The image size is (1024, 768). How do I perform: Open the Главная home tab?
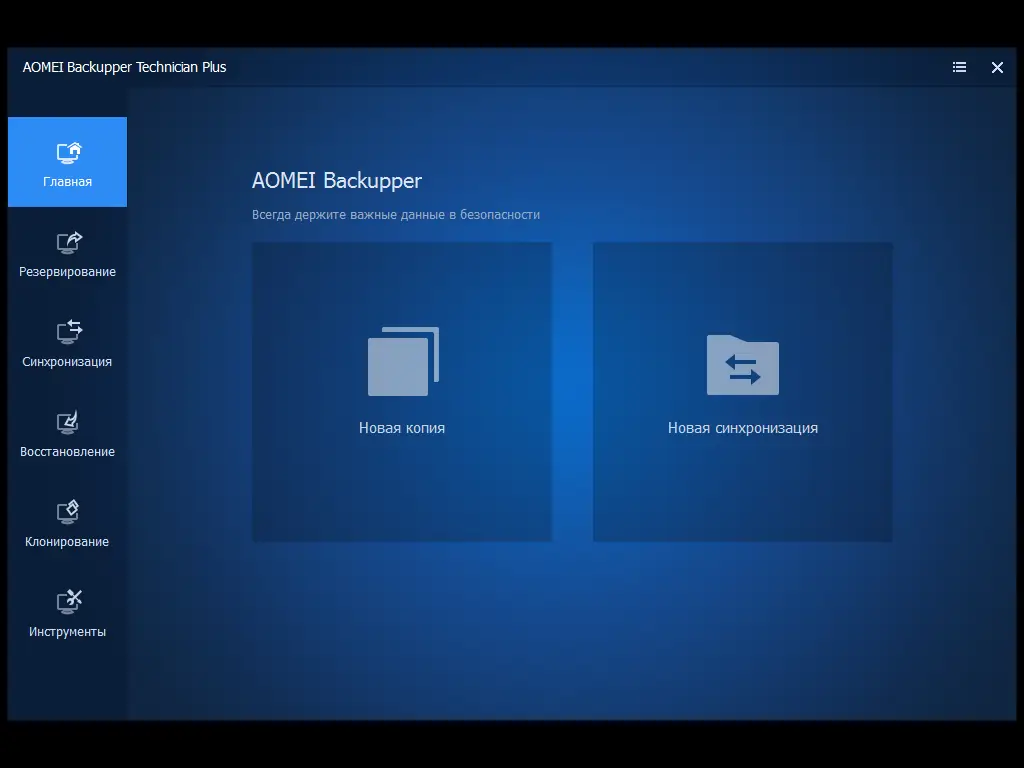tap(67, 162)
